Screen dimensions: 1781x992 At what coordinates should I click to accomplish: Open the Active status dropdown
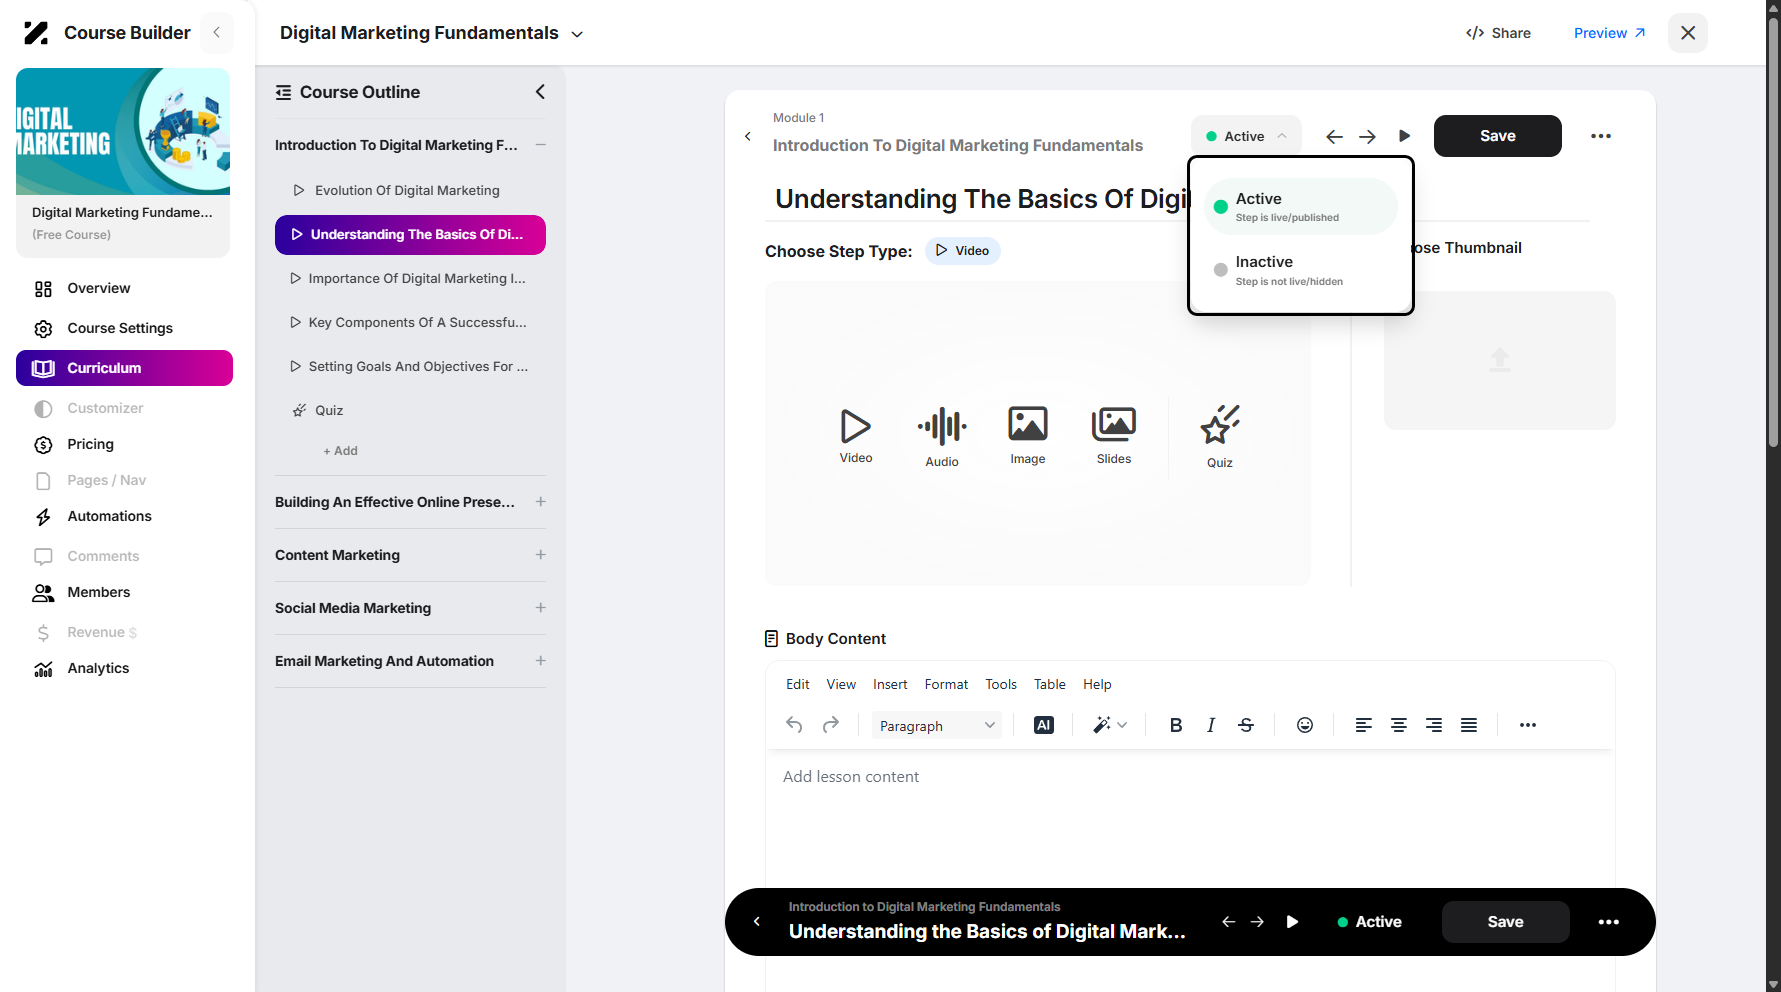point(1246,136)
